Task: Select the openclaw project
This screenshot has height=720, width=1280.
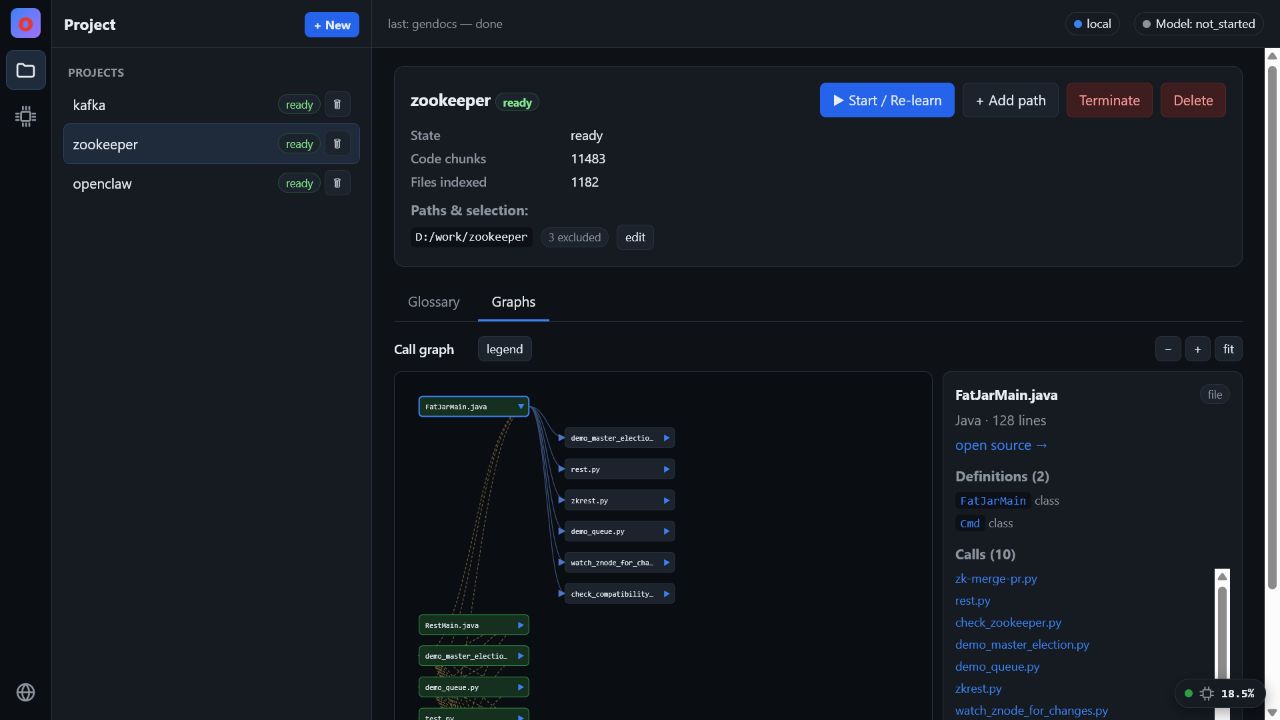Action: (x=211, y=183)
